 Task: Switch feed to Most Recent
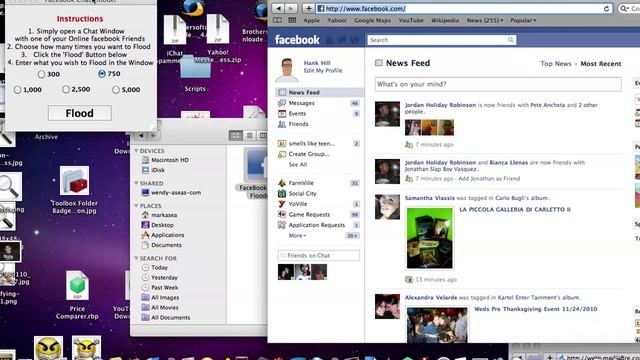tap(600, 64)
